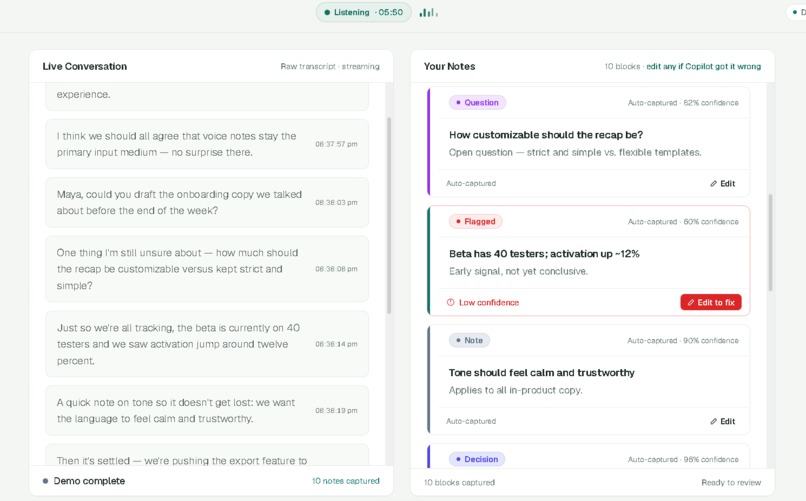Image resolution: width=806 pixels, height=501 pixels.
Task: Click the pencil icon on the Question note
Action: 713,183
